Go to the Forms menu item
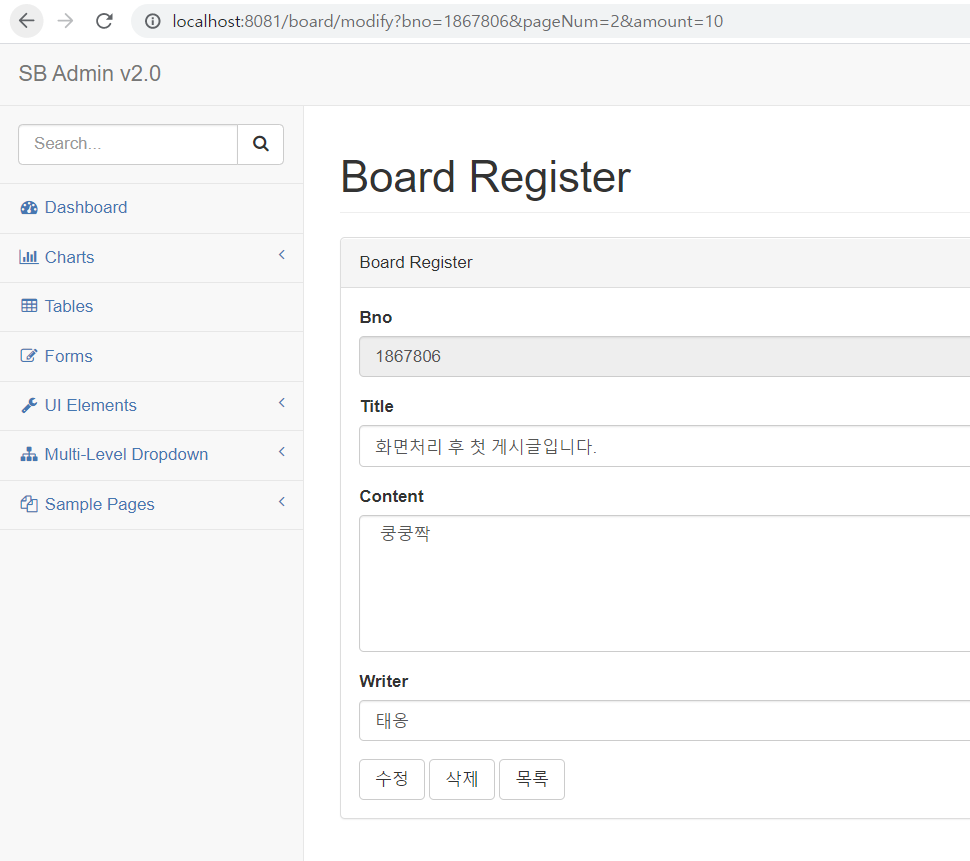This screenshot has height=861, width=970. tap(152, 356)
